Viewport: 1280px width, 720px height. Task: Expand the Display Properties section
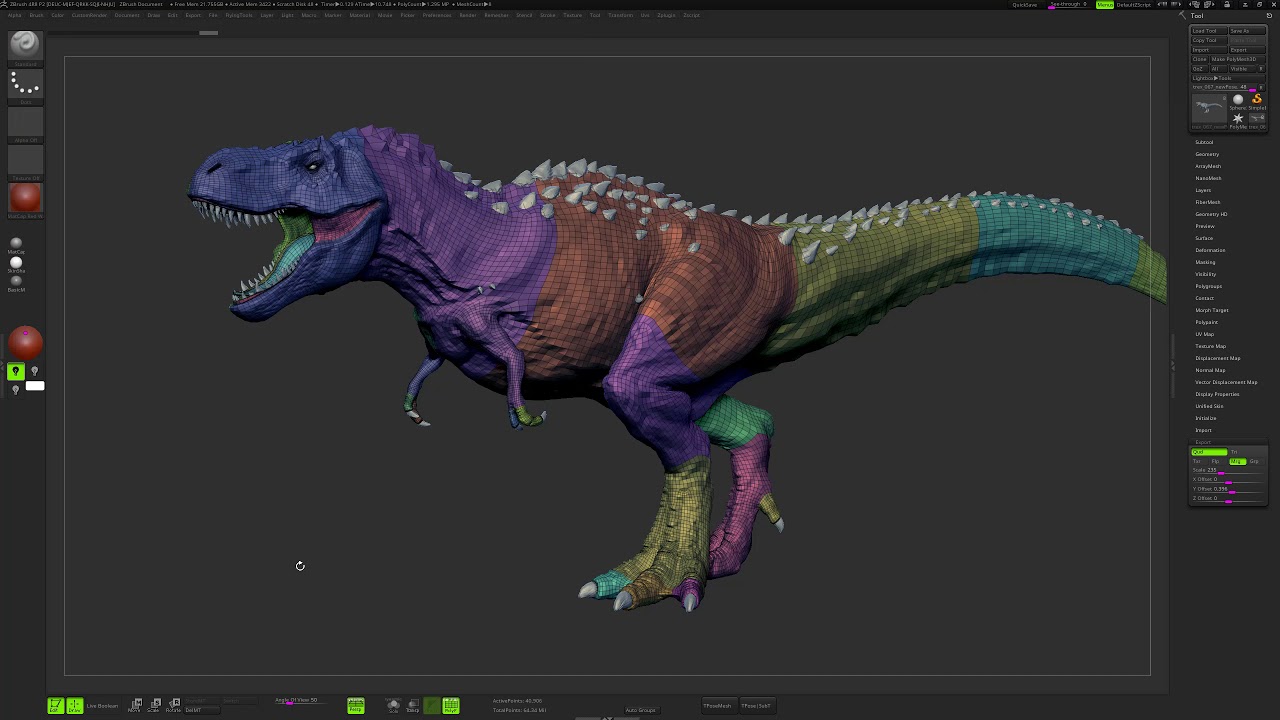point(1217,394)
